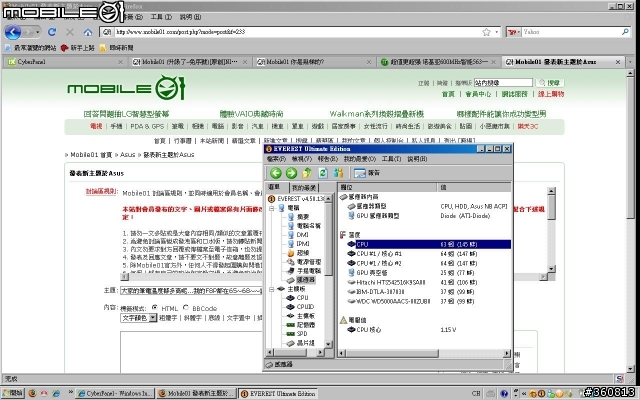
Task: Select 記憶體 memory item in tree
Action: [x=301, y=324]
